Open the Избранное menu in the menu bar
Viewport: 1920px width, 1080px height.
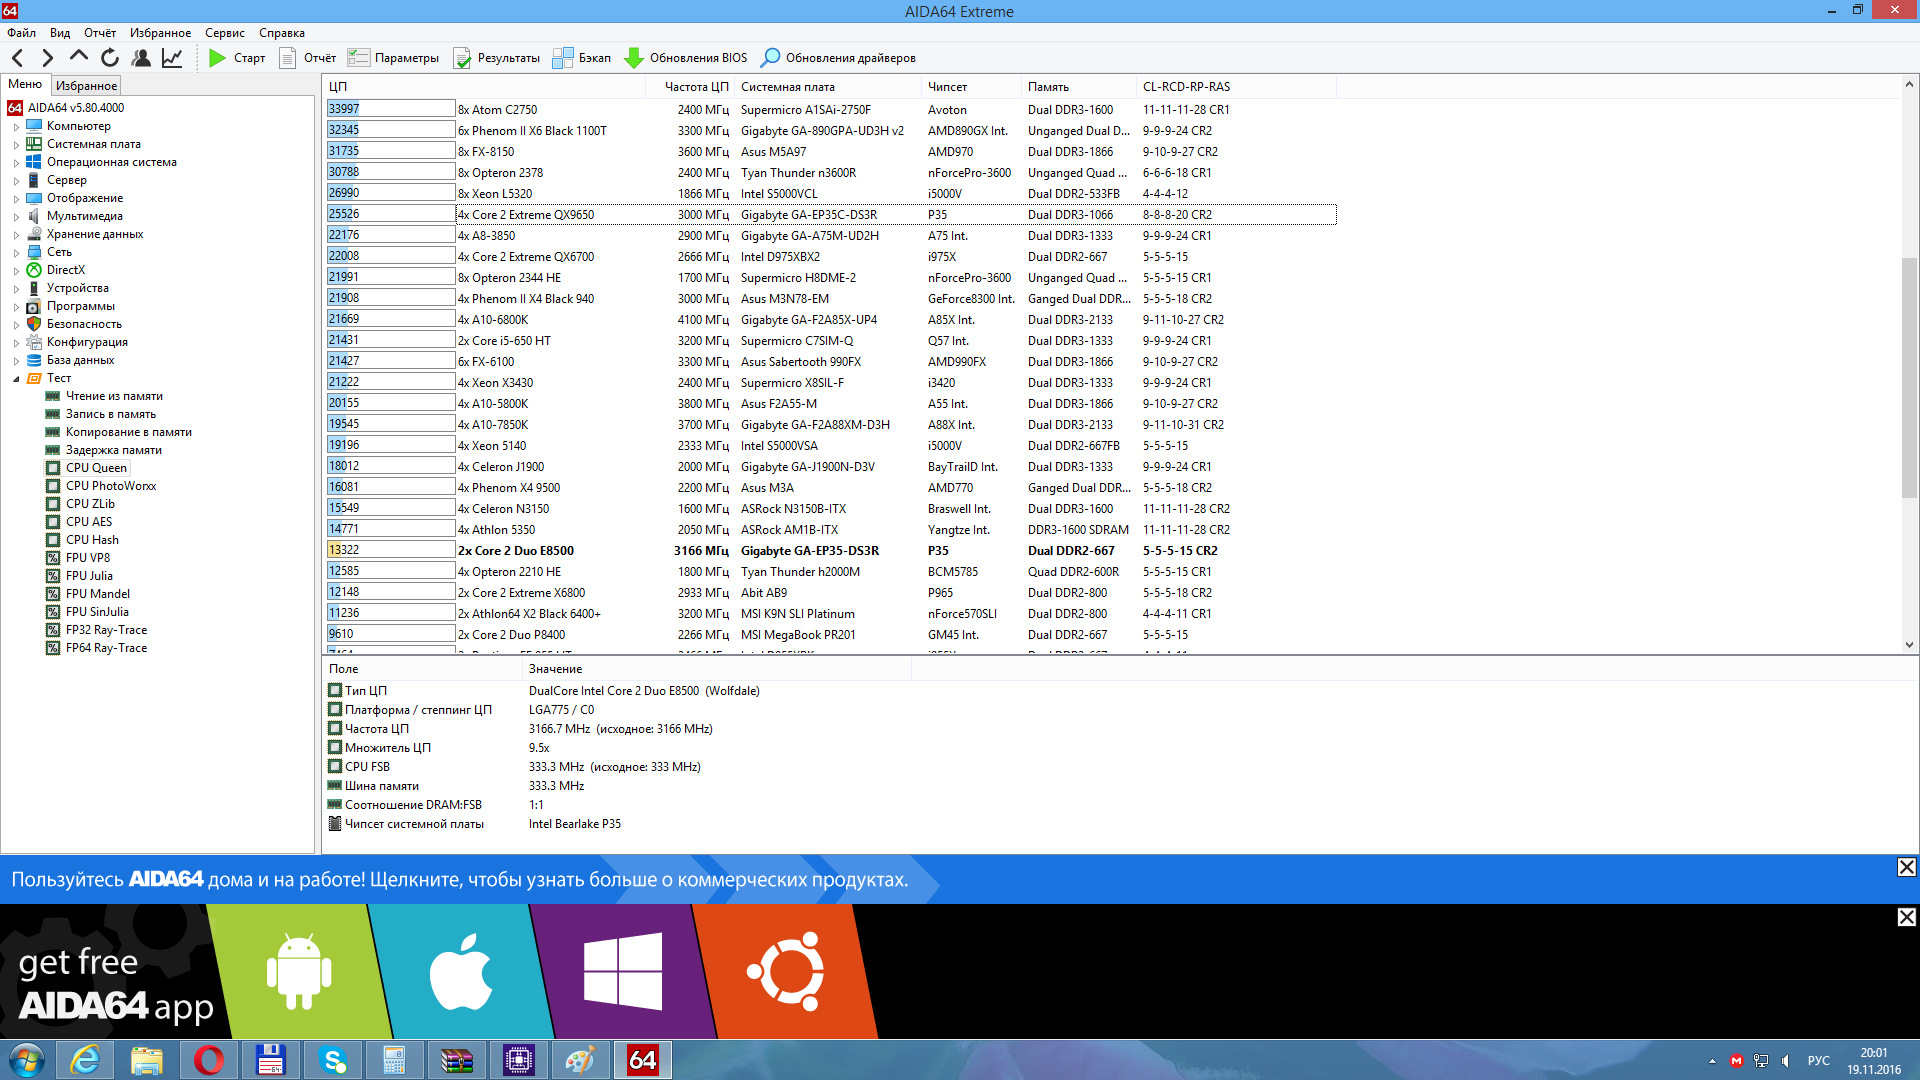160,33
